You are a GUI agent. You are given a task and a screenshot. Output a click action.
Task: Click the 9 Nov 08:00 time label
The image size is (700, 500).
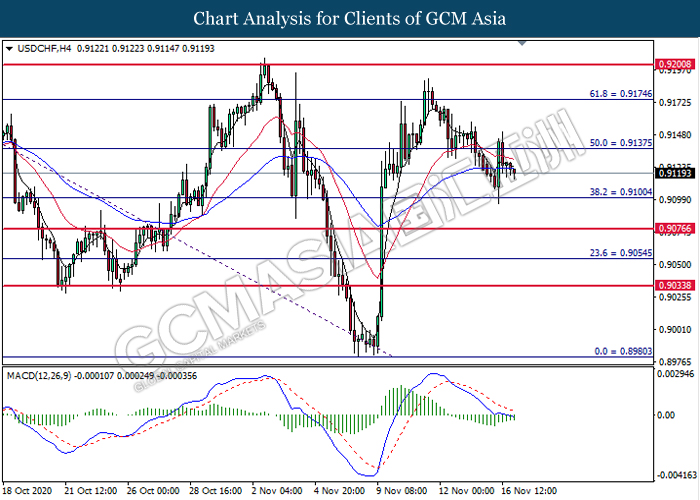click(402, 491)
